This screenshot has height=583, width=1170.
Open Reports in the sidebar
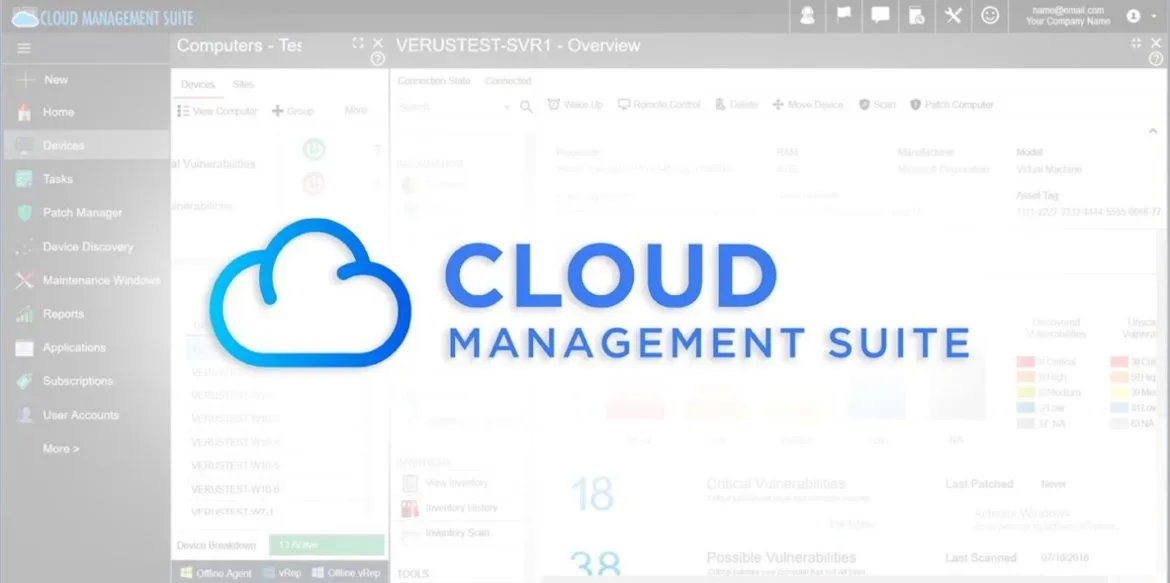click(63, 314)
